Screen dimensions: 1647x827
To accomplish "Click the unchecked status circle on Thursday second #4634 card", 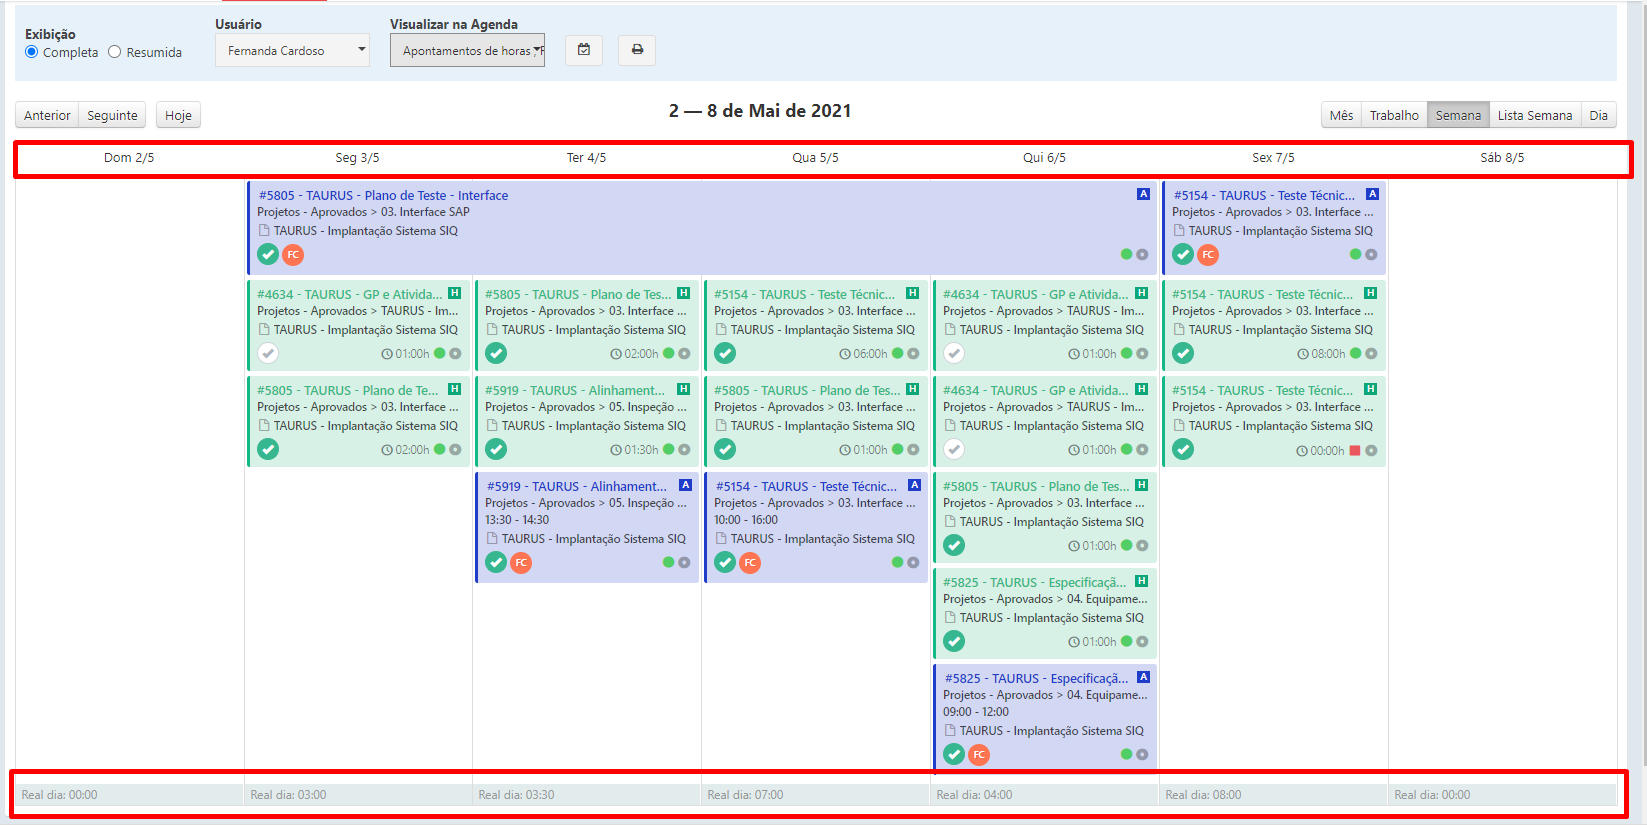I will pos(954,449).
